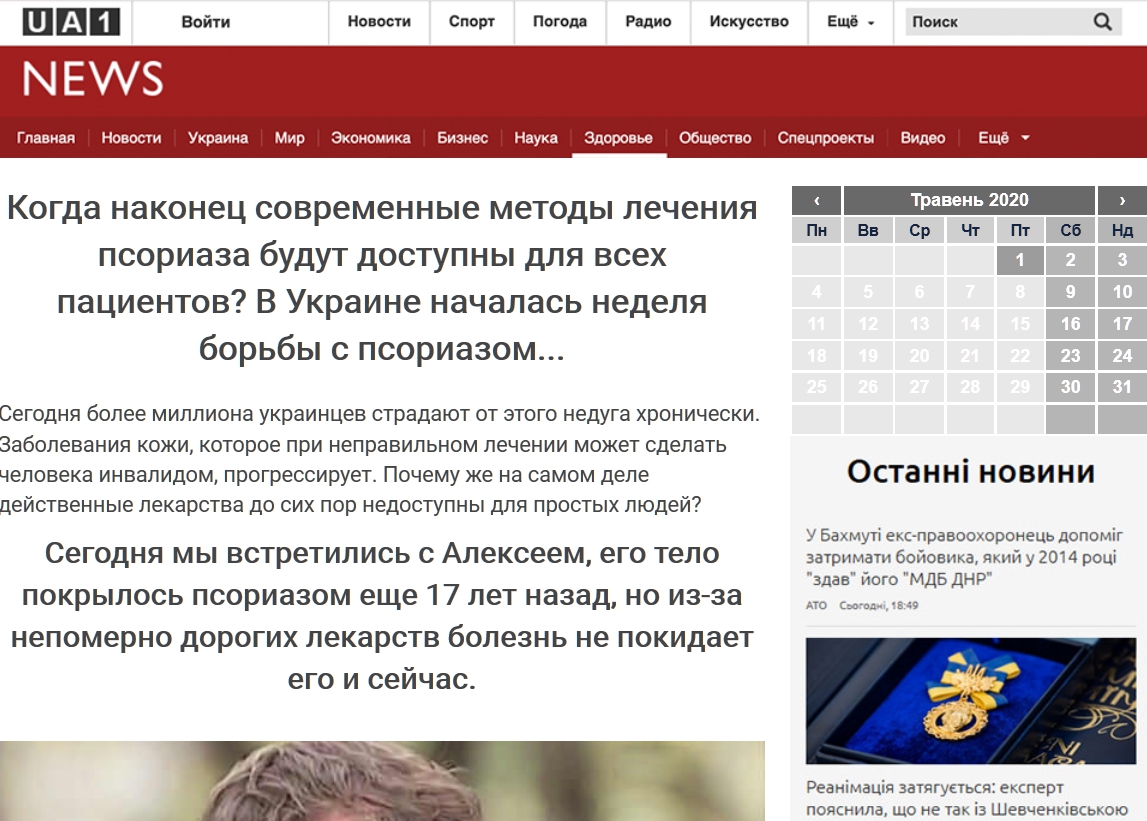Click the UA1 logo

tap(71, 22)
